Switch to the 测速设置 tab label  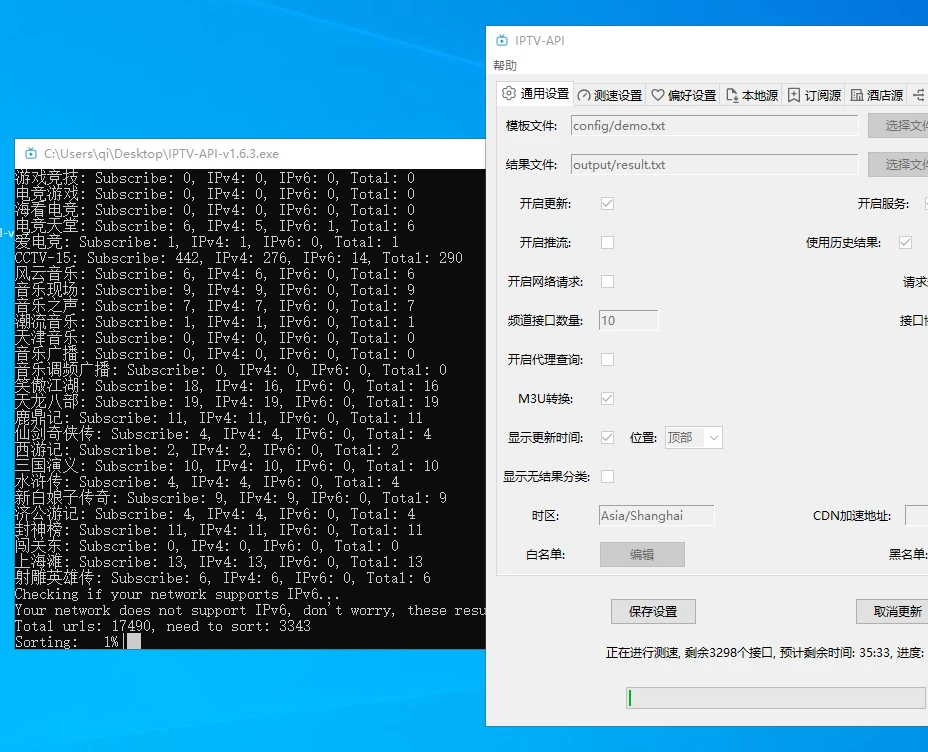617,95
